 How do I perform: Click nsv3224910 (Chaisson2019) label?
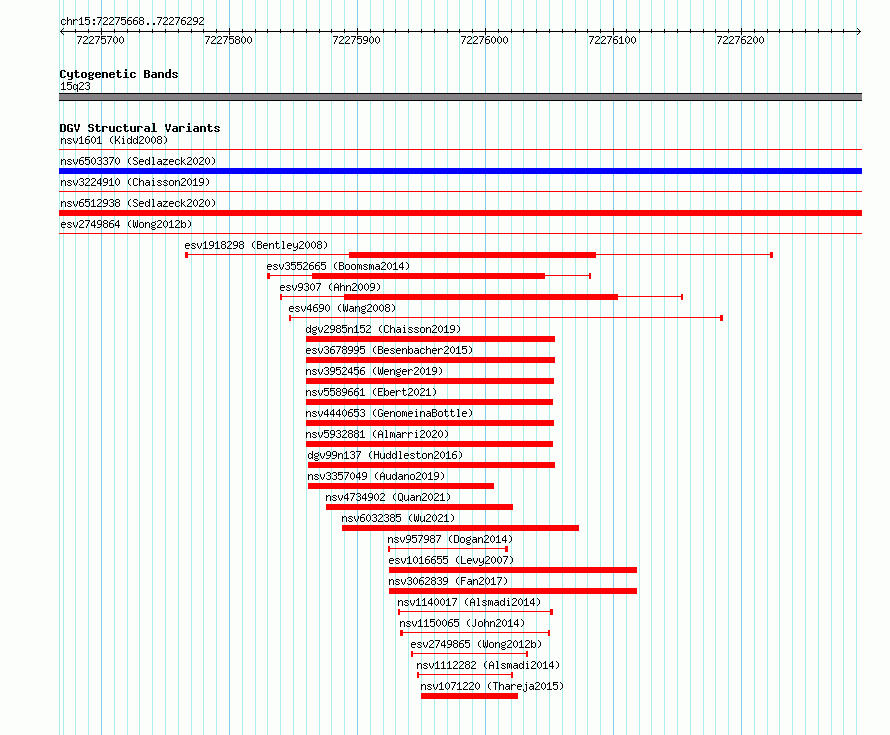[135, 182]
